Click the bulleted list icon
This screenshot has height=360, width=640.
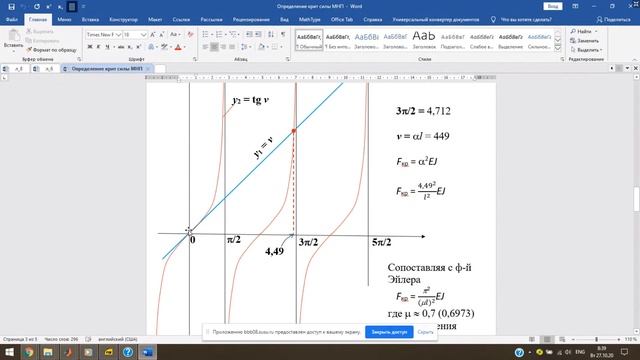(205, 34)
